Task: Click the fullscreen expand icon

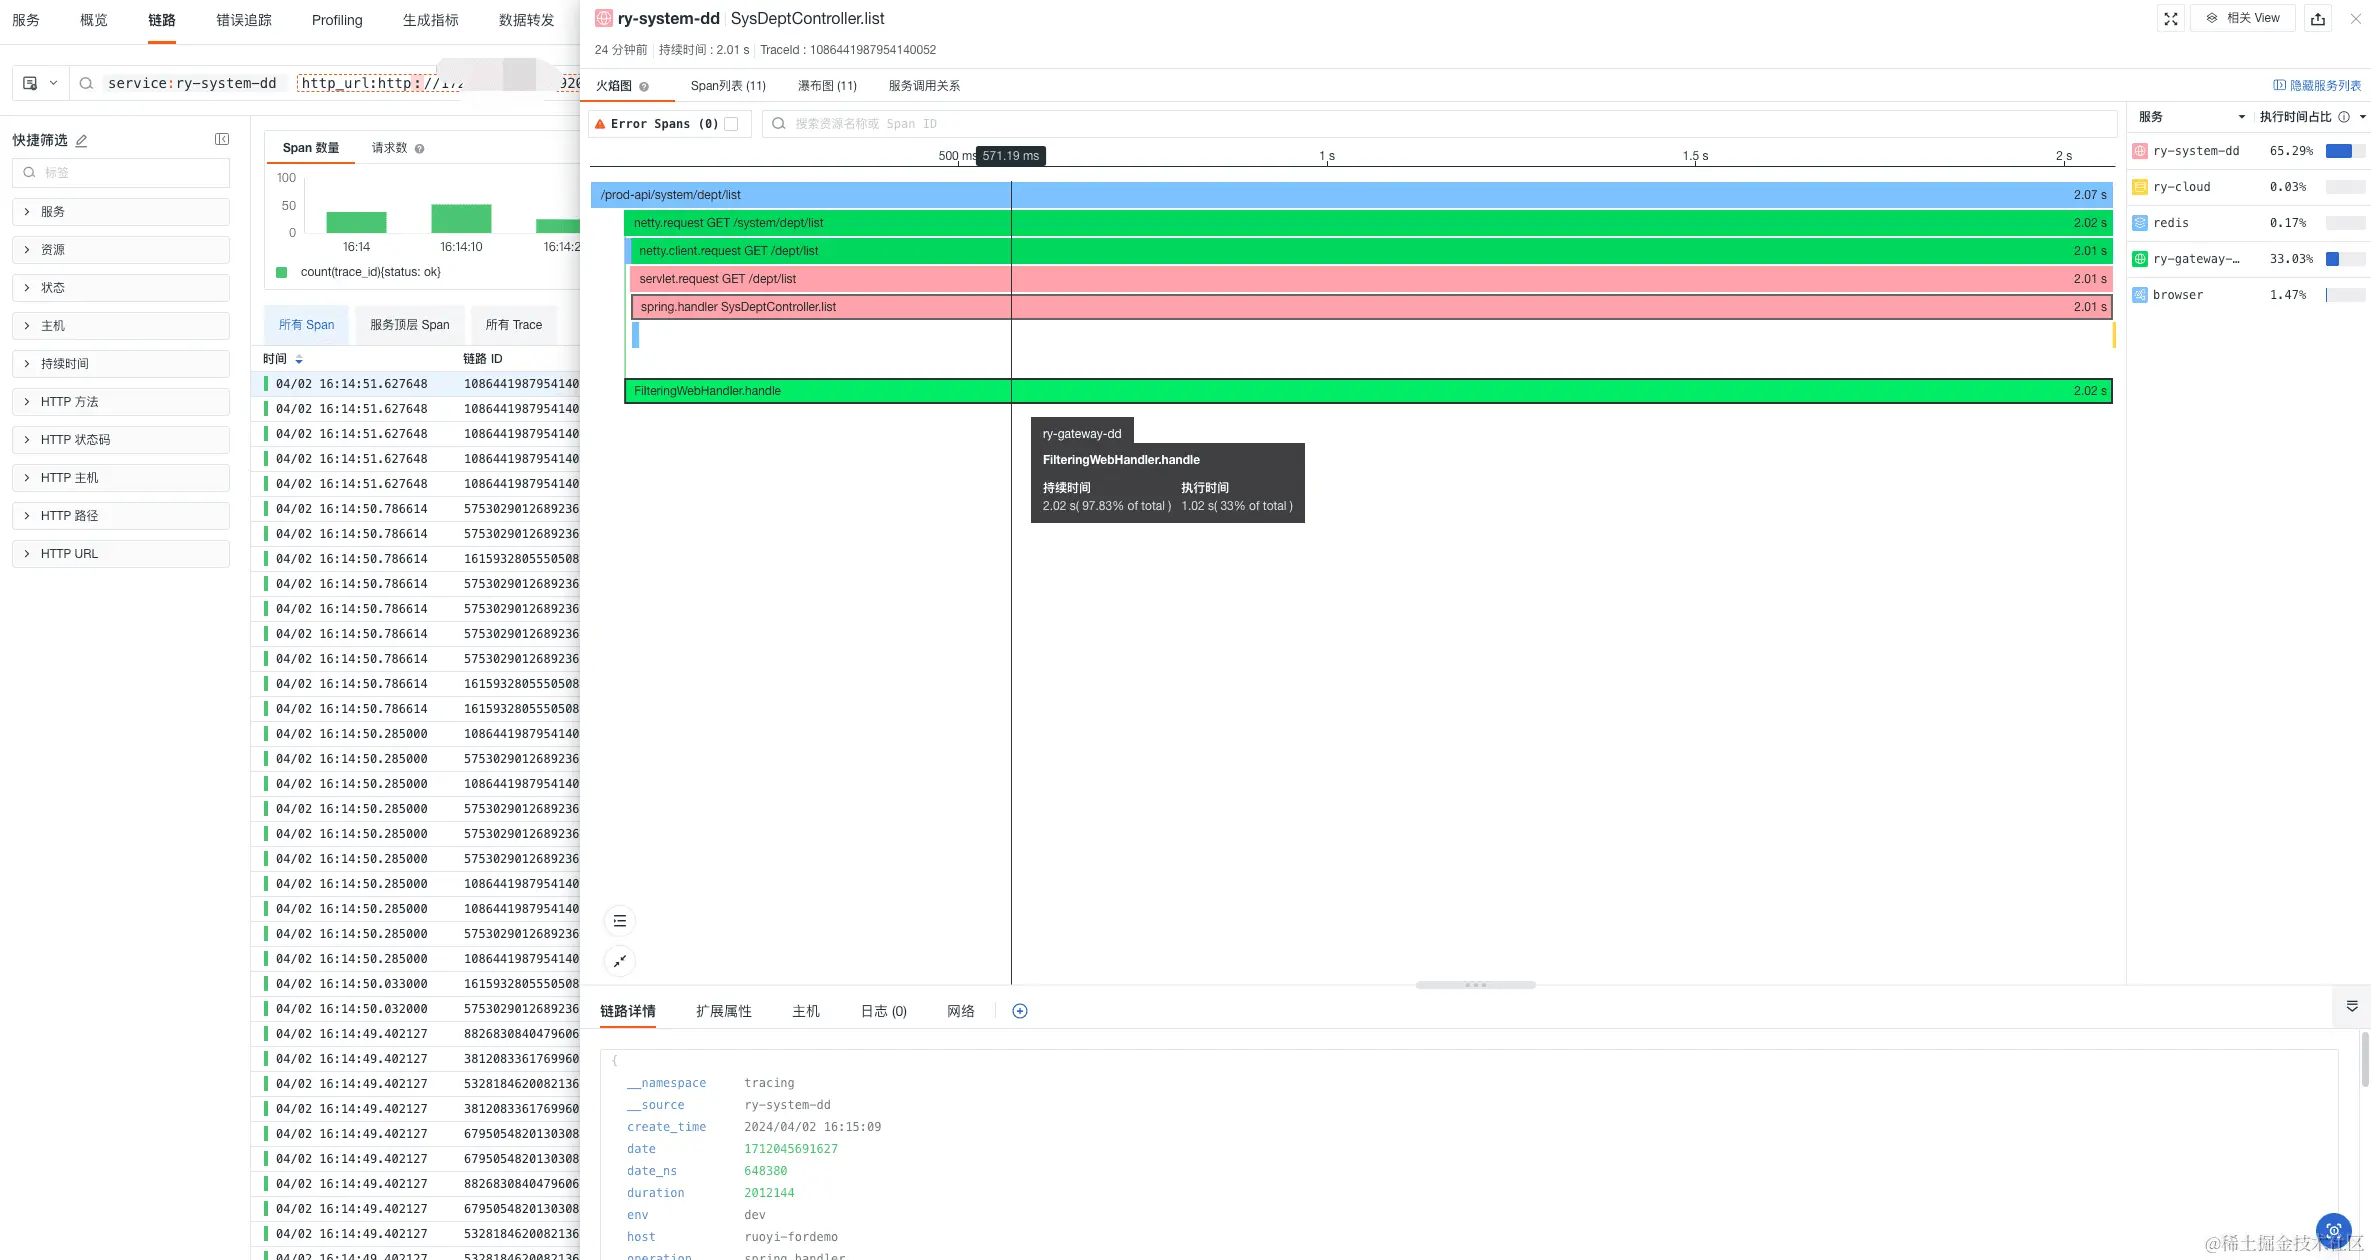Action: click(x=2170, y=19)
